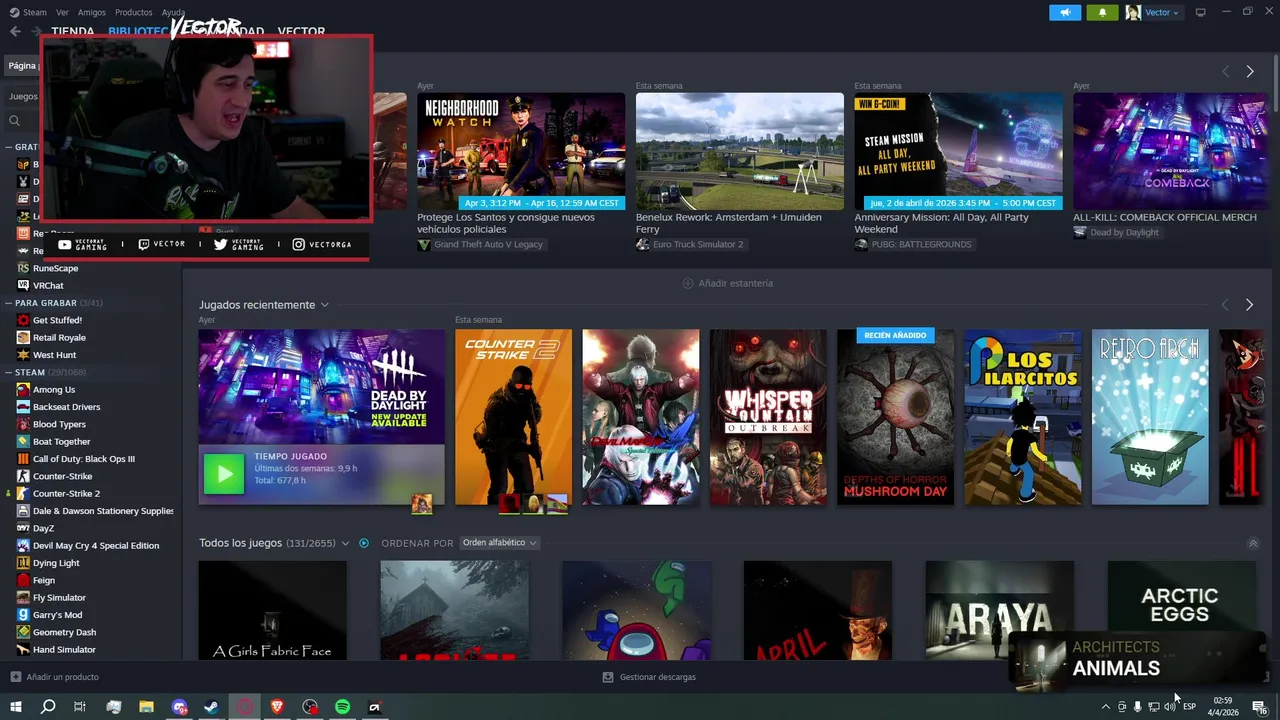This screenshot has height=720, width=1280.
Task: Open the Productos menu
Action: [x=134, y=12]
